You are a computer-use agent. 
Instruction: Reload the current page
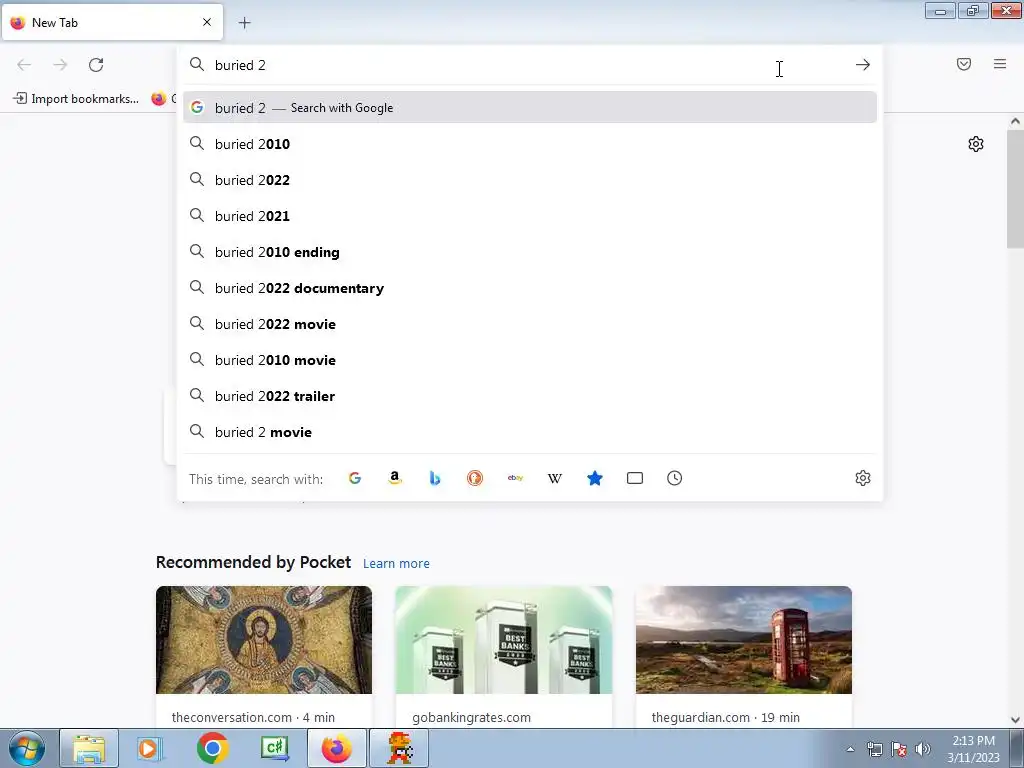click(x=96, y=65)
